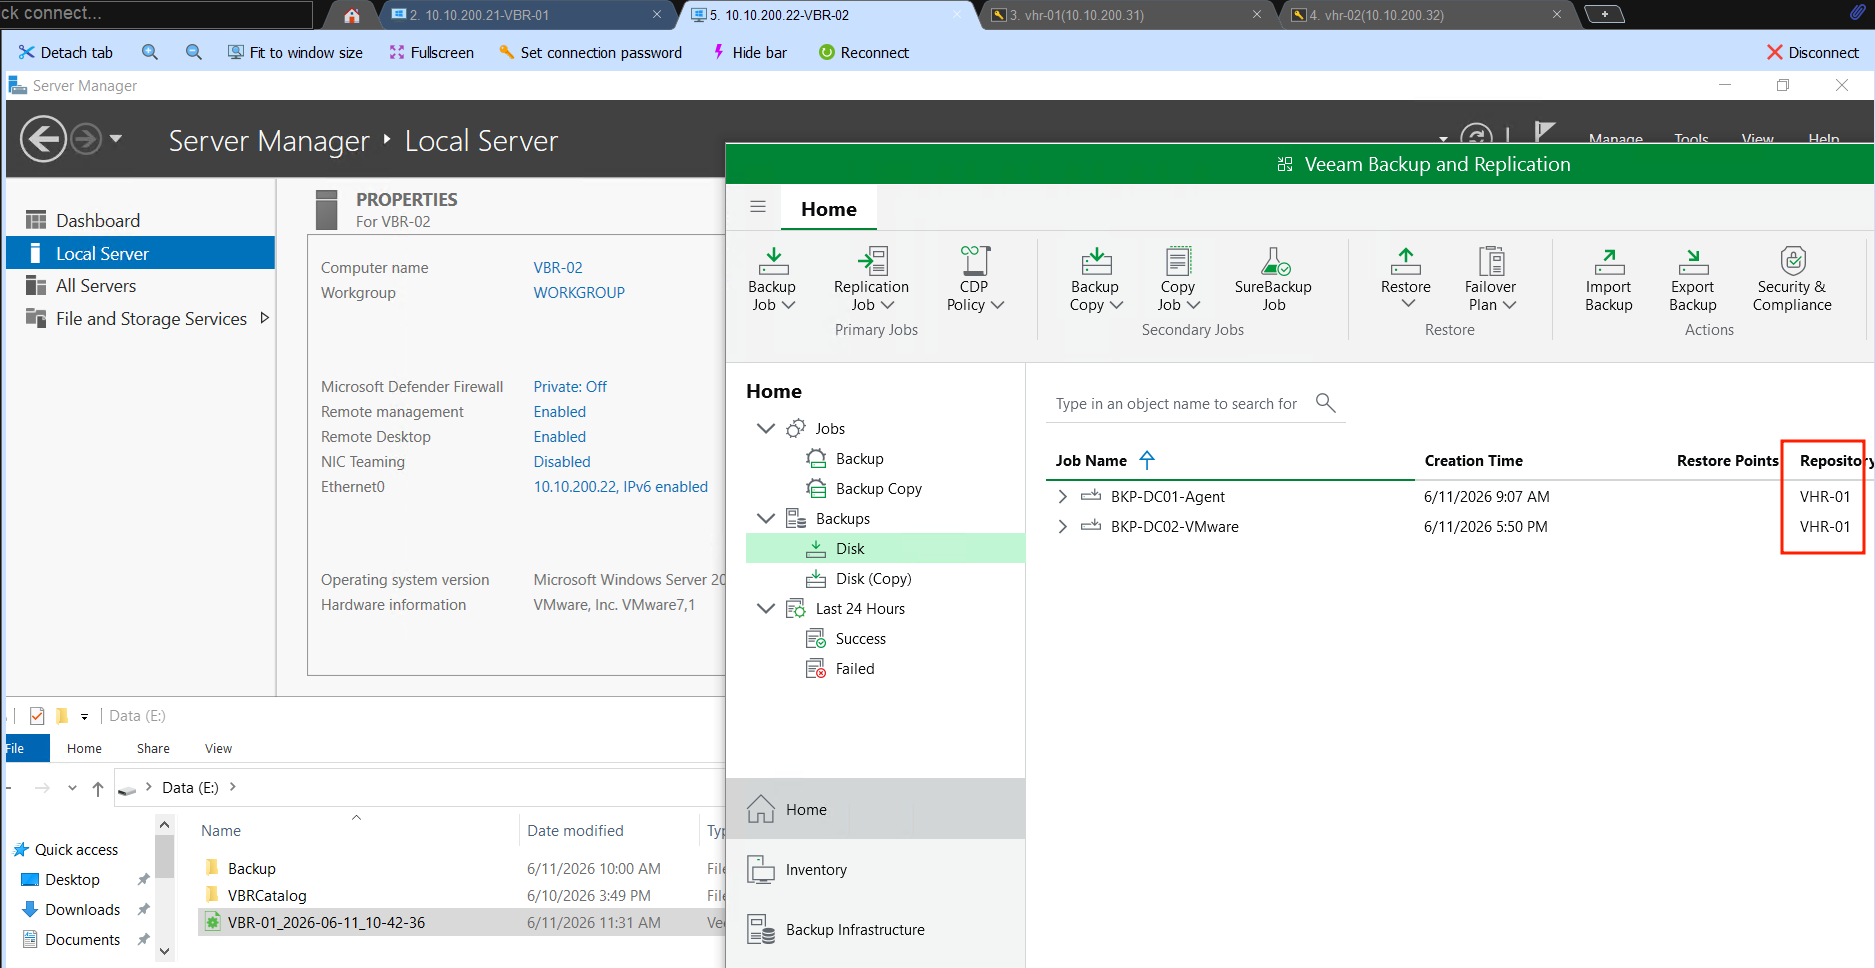The height and width of the screenshot is (968, 1875).
Task: Click the Restore ribbon icon
Action: (x=1406, y=261)
